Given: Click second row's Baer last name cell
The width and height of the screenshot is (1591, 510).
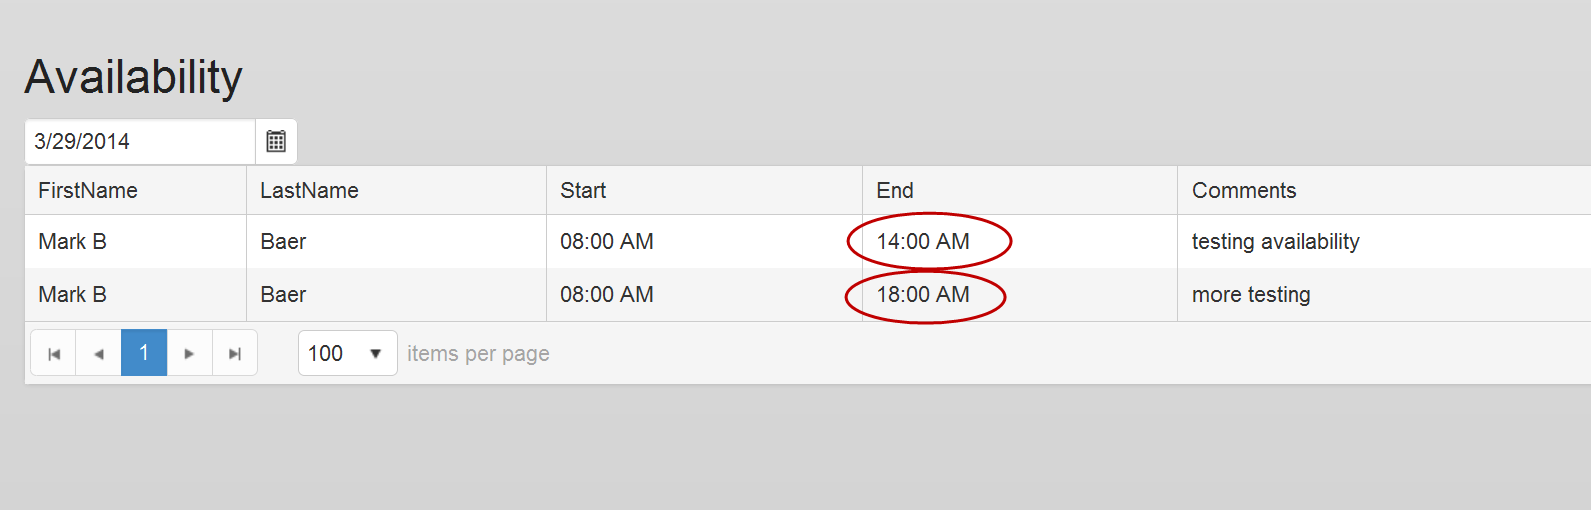Looking at the screenshot, I should (283, 295).
